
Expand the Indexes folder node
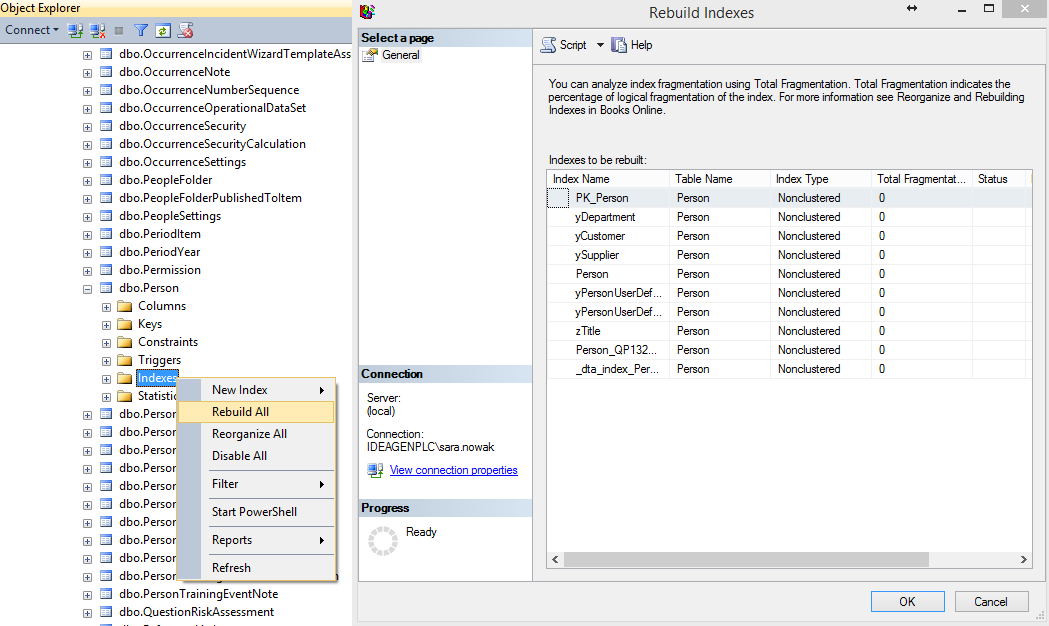pos(106,380)
